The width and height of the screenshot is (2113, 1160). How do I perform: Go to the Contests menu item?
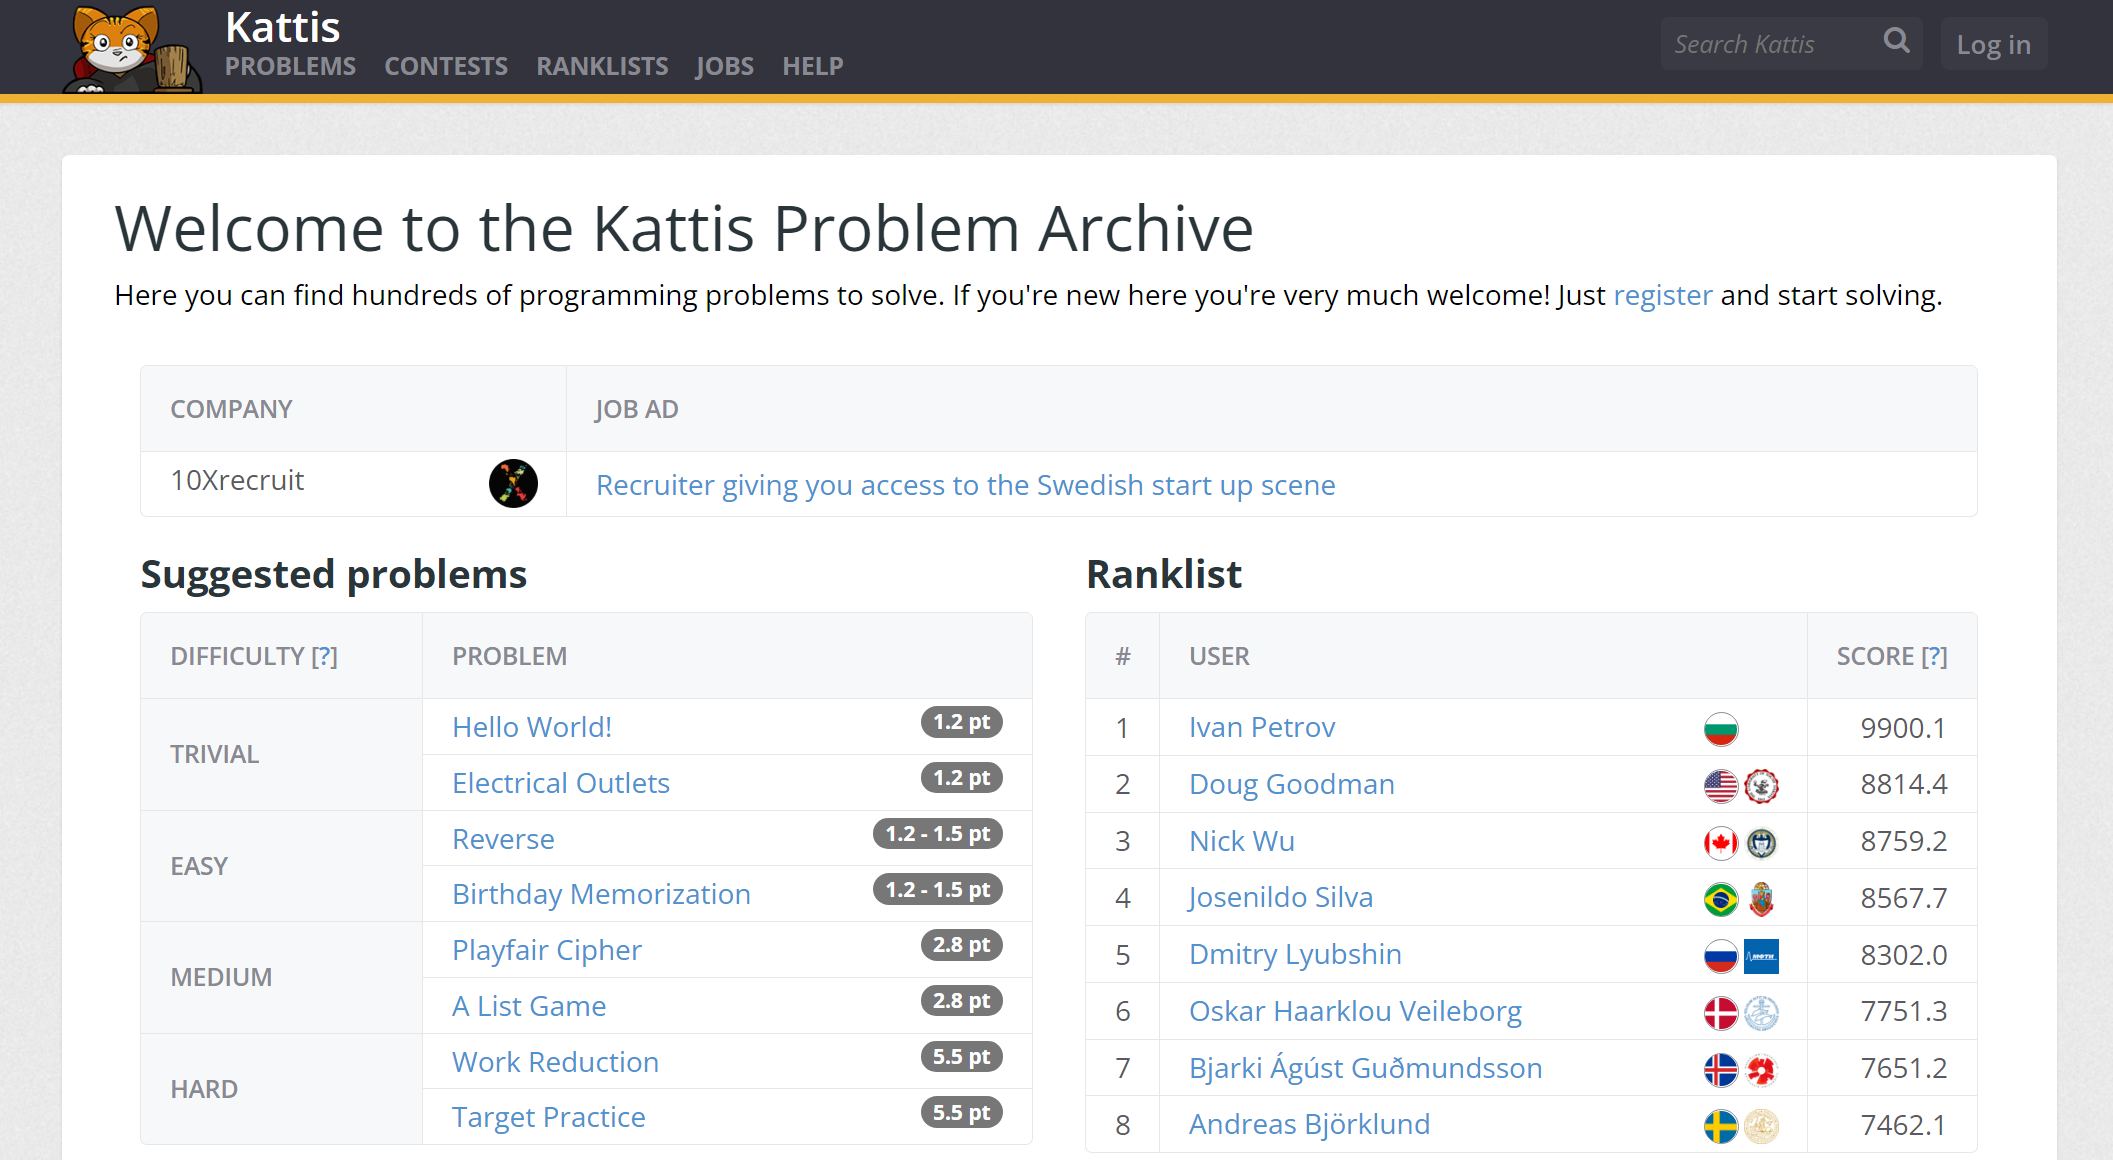pyautogui.click(x=446, y=66)
